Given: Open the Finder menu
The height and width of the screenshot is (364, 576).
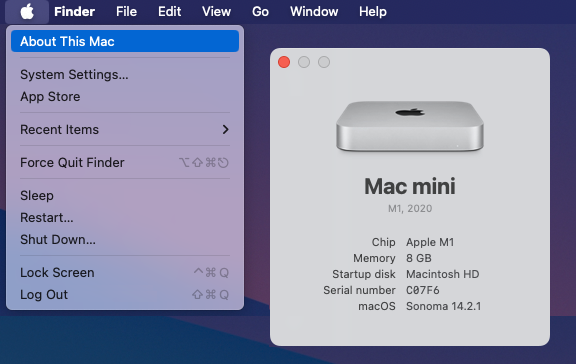Looking at the screenshot, I should point(75,12).
